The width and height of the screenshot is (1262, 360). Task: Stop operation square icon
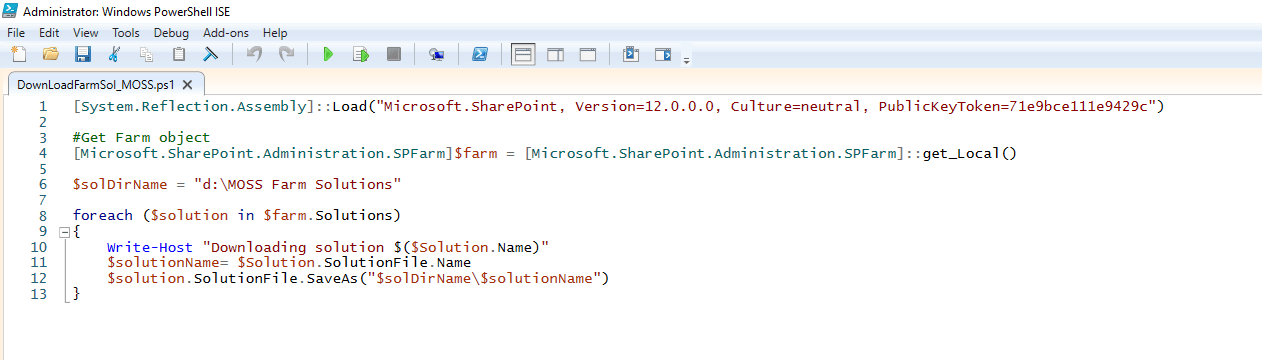(393, 54)
